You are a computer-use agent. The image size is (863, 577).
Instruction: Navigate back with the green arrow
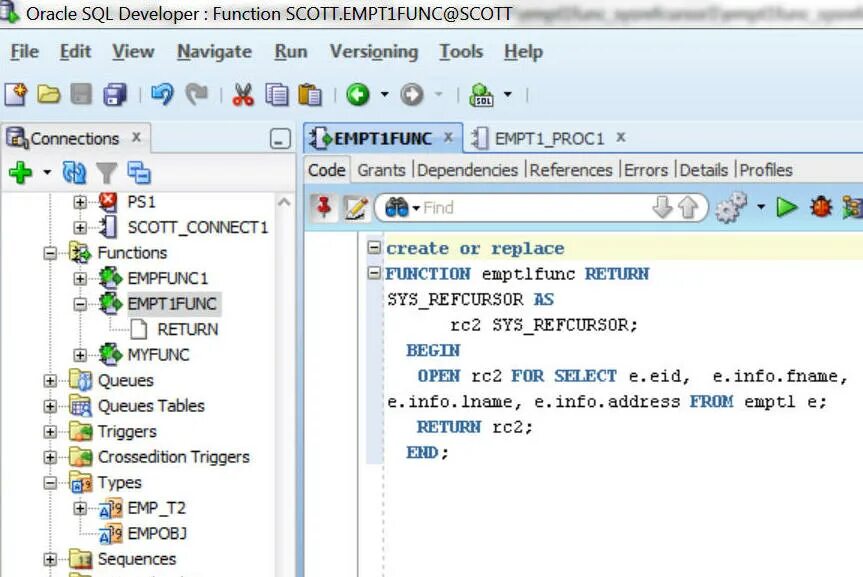tap(358, 95)
